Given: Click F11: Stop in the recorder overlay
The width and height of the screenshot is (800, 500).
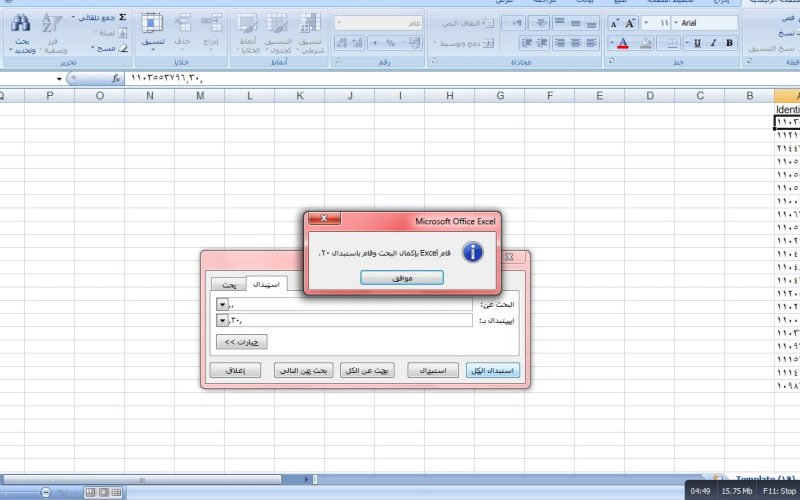Looking at the screenshot, I should pos(779,491).
